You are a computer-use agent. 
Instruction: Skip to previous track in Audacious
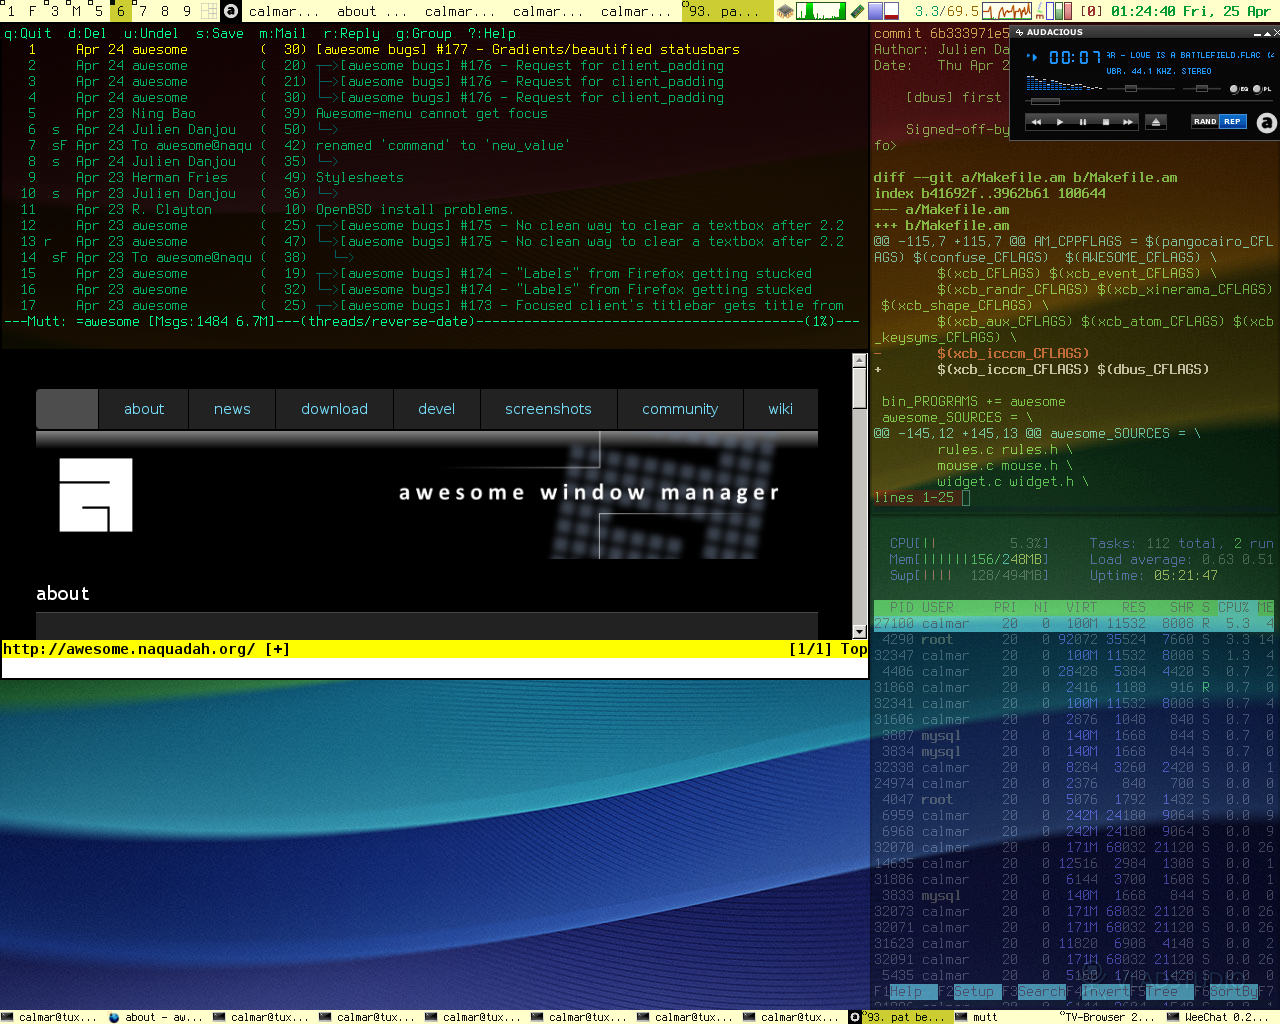tap(1036, 122)
